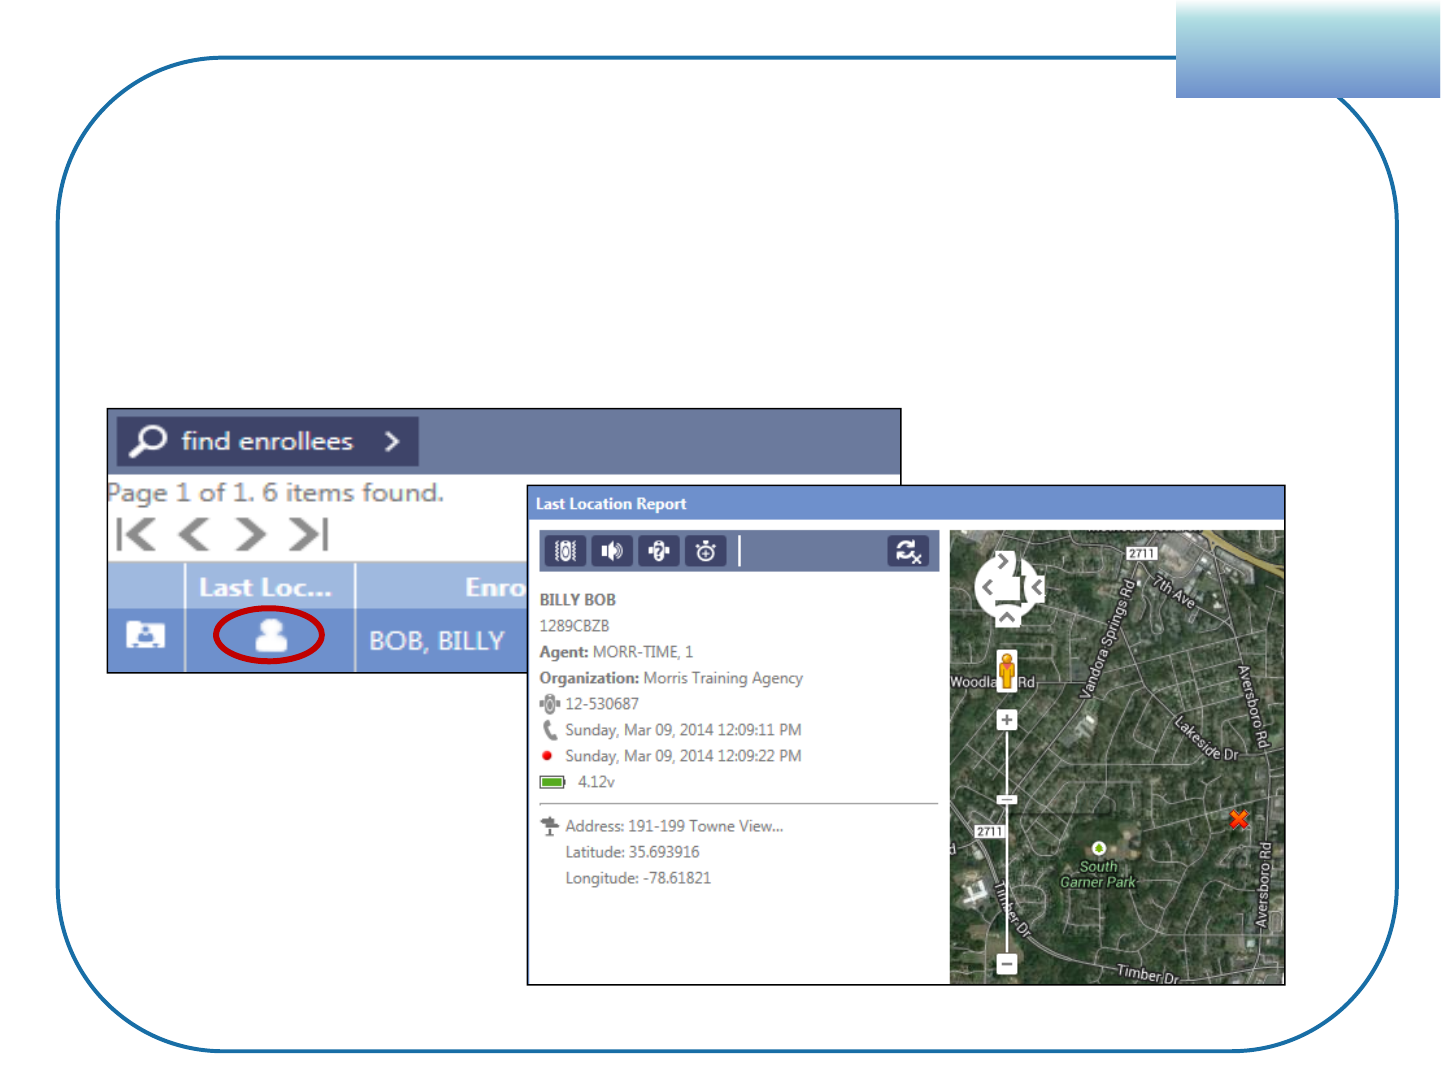Click the sound alert speaker toolbar icon
The image size is (1441, 1080).
612,551
